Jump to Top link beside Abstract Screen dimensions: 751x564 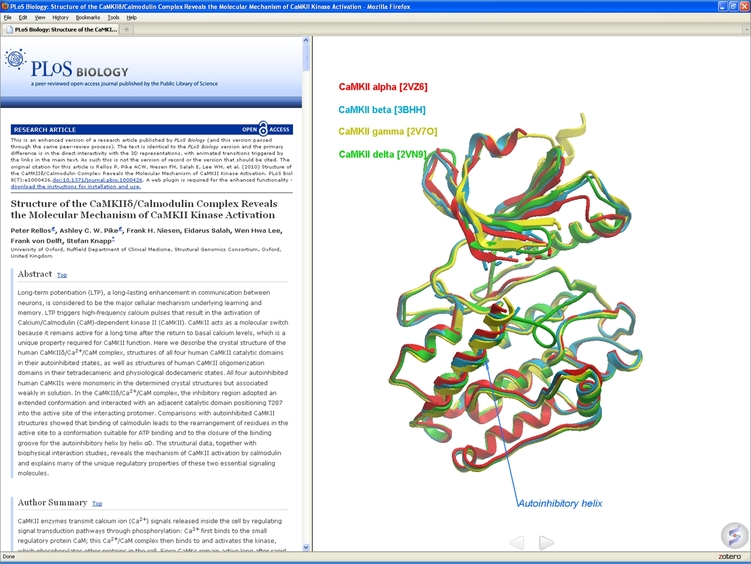[62, 274]
